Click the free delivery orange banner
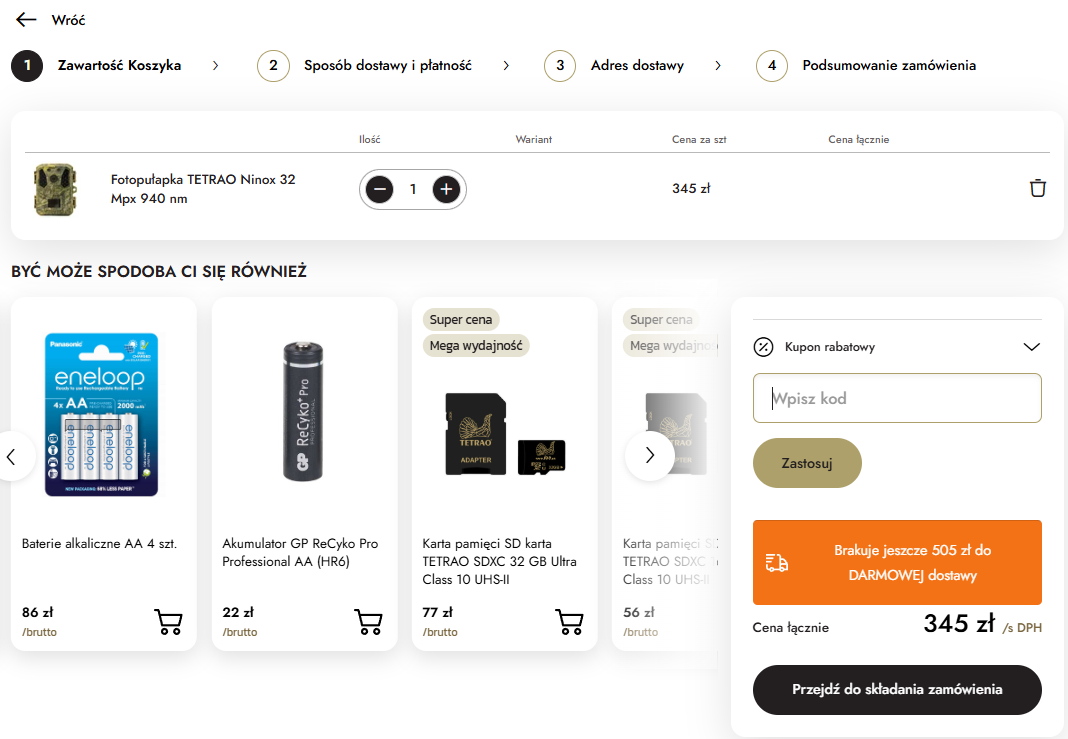This screenshot has width=1068, height=739. point(897,563)
